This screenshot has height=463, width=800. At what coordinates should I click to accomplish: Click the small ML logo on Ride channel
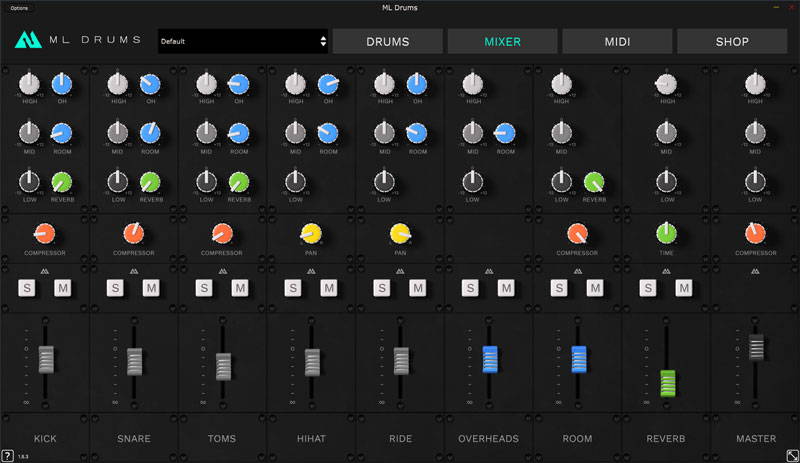(400, 271)
